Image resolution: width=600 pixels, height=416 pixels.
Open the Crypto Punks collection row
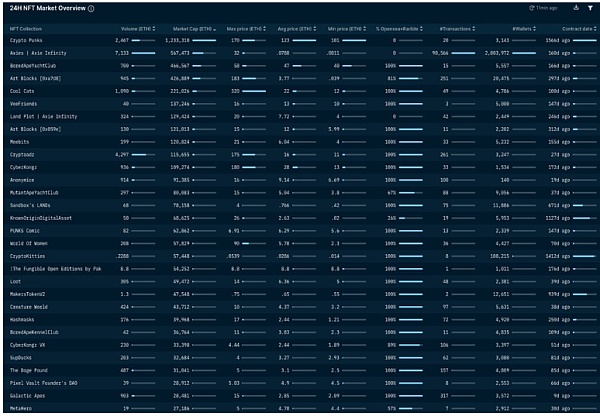tap(29, 40)
